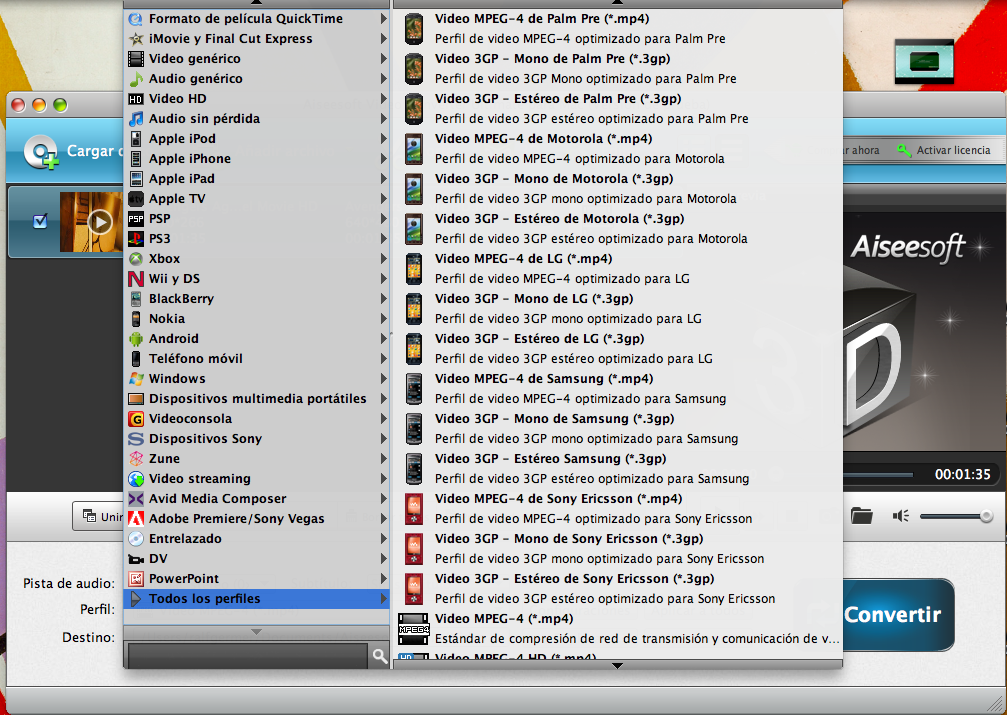Image resolution: width=1007 pixels, height=715 pixels.
Task: Pick Video 3GP - Estéreo de Sony Ericsson
Action: 617,588
